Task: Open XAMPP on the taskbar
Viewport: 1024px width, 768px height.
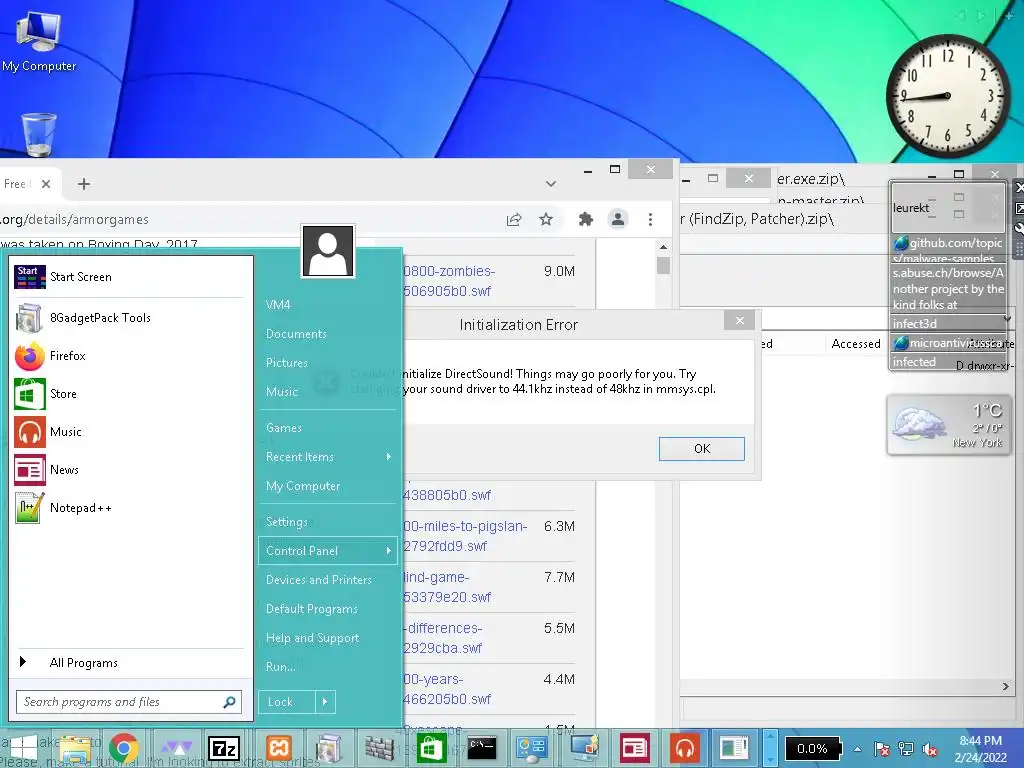Action: (x=279, y=748)
